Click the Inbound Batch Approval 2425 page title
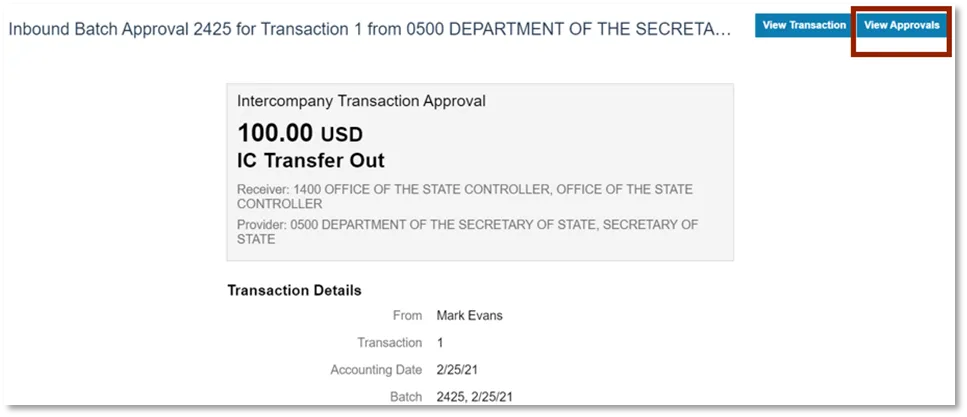Viewport: 967px width, 417px height. pyautogui.click(x=370, y=29)
